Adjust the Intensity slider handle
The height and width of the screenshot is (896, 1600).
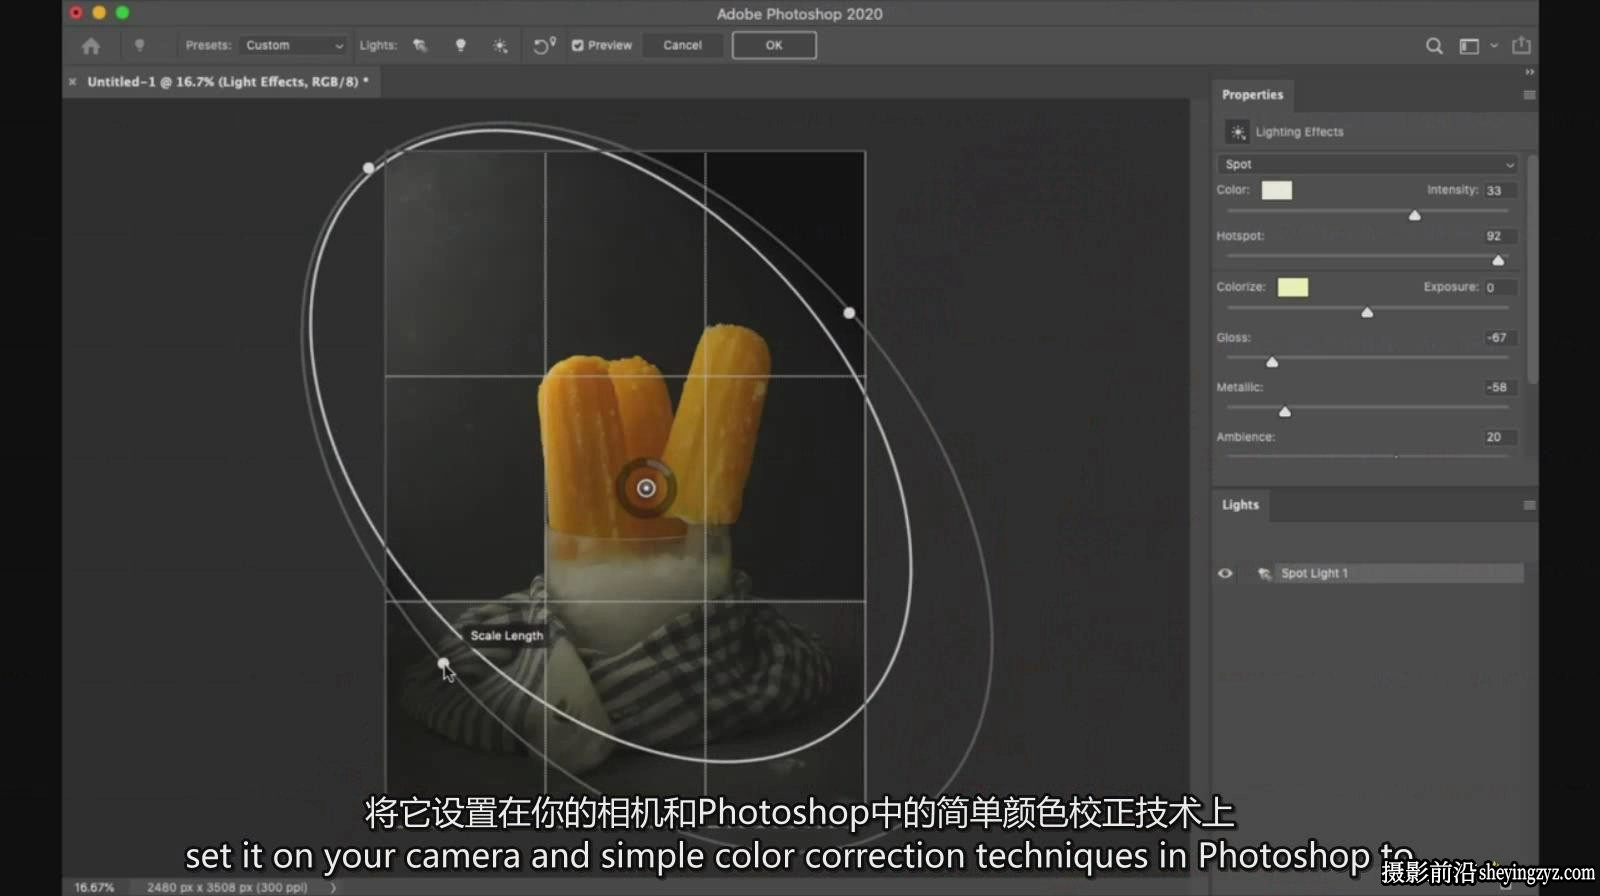coord(1414,215)
